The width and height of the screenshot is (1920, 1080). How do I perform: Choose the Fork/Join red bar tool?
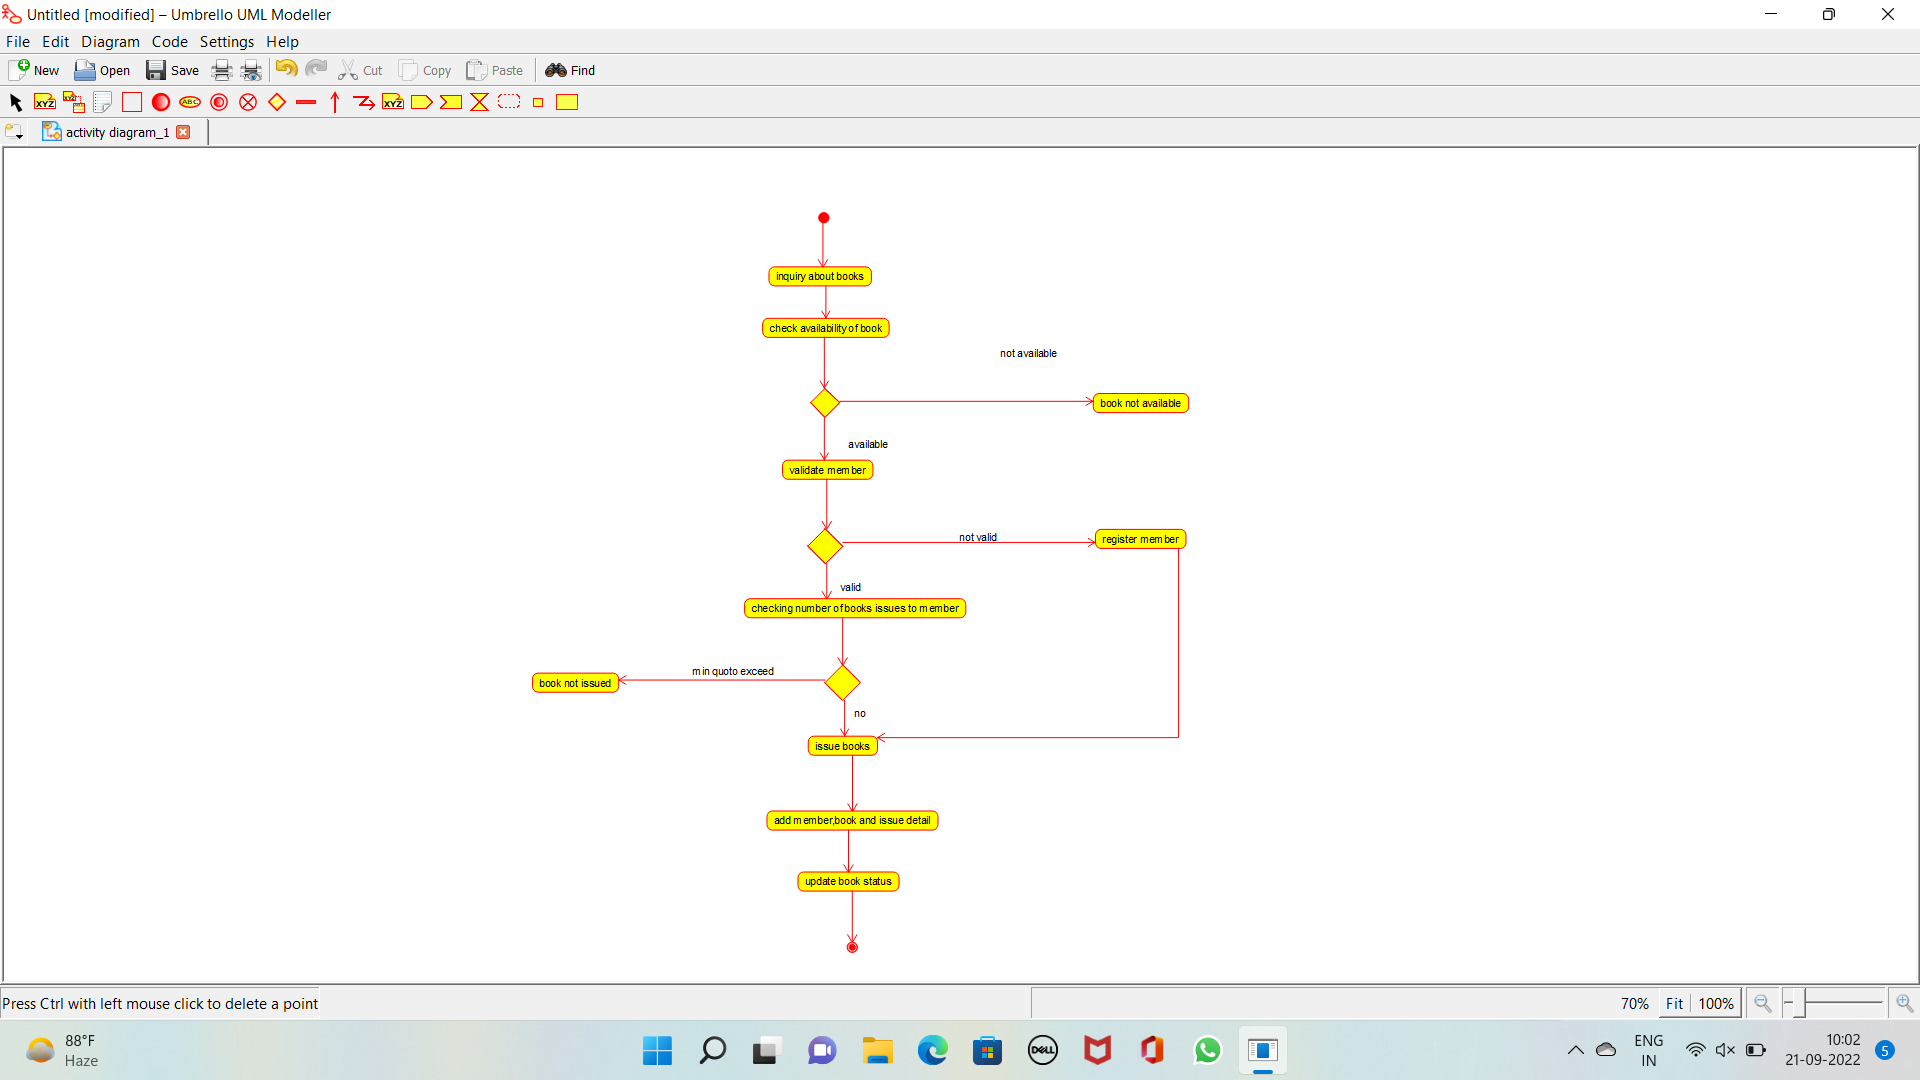[x=306, y=102]
